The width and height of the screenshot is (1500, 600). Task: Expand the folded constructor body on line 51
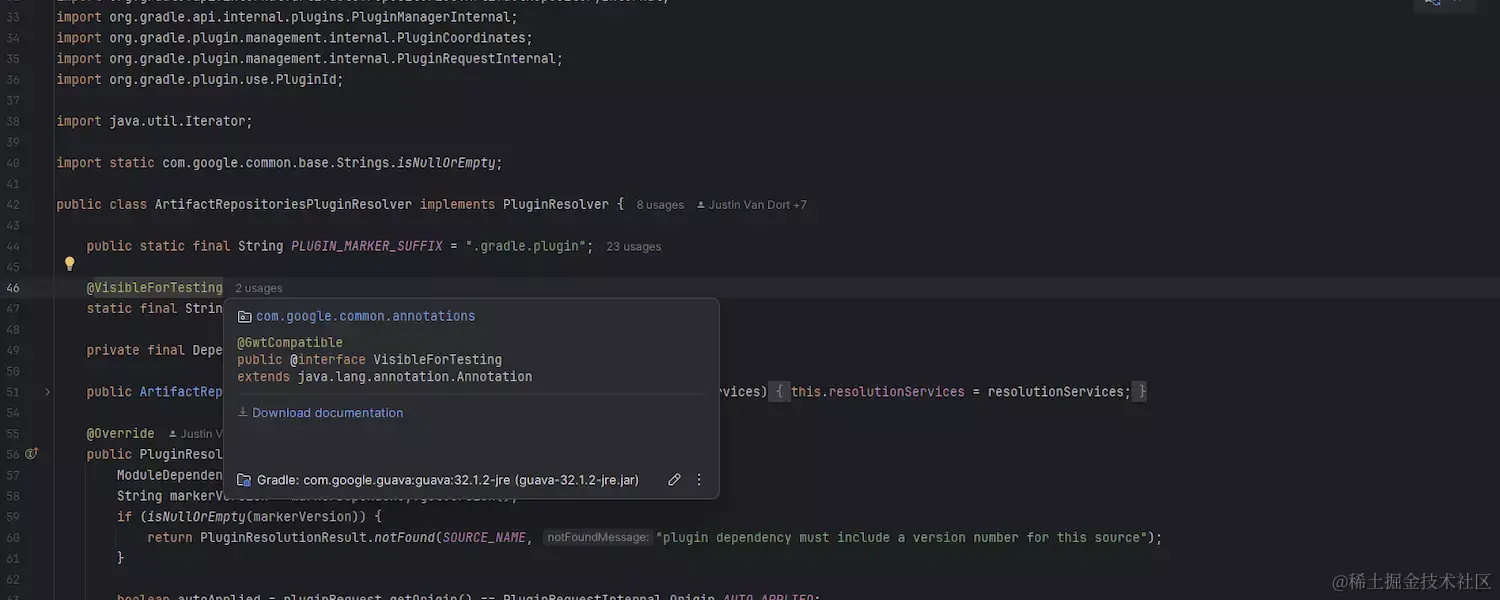pyautogui.click(x=960, y=391)
